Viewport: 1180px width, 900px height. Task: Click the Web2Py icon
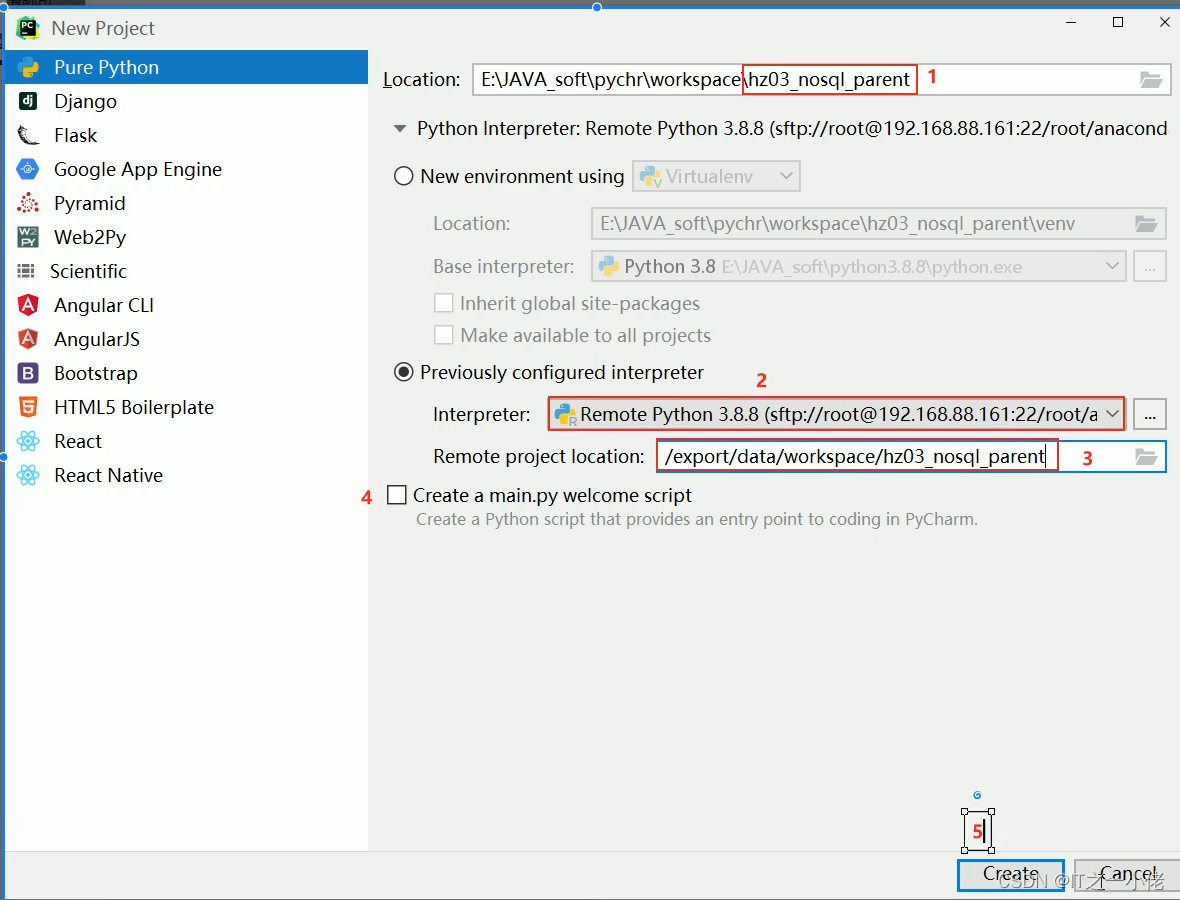coord(28,237)
